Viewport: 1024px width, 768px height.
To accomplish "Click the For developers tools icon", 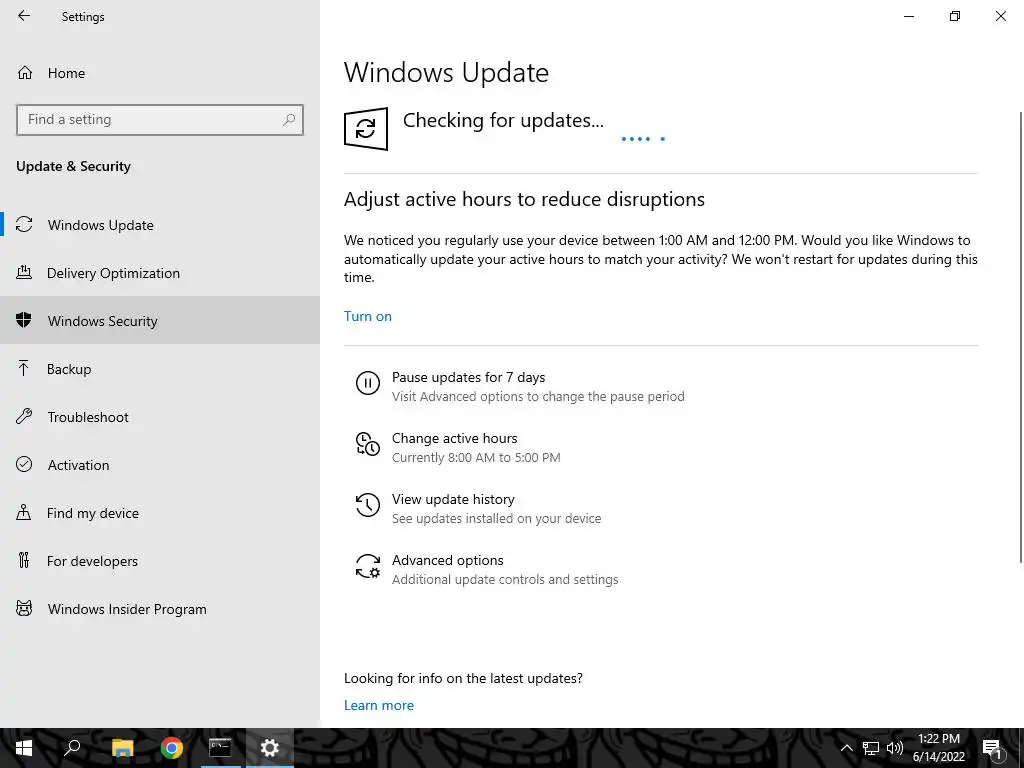I will [x=24, y=560].
